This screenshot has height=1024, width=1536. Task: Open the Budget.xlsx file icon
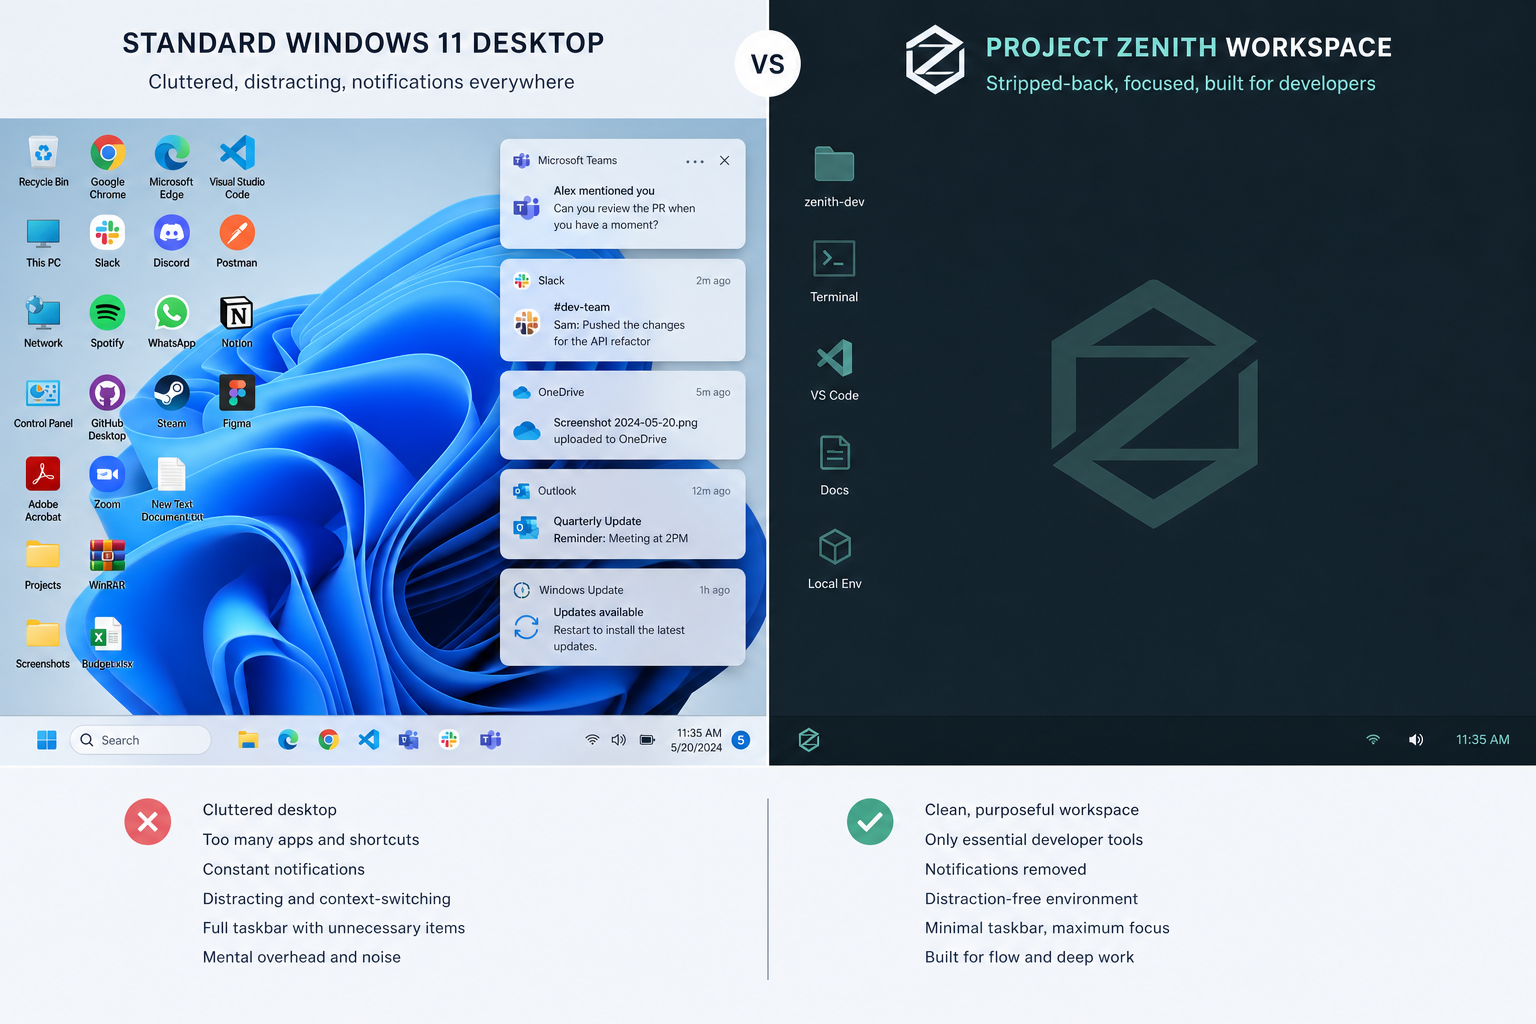(106, 635)
